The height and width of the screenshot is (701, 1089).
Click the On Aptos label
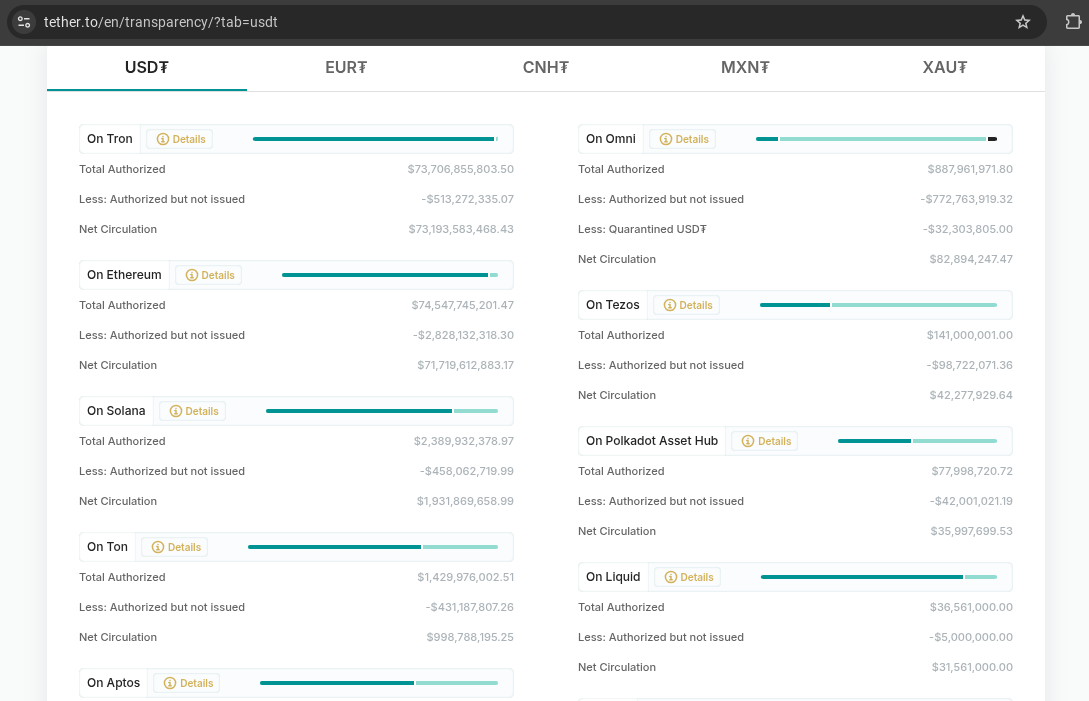(x=113, y=684)
